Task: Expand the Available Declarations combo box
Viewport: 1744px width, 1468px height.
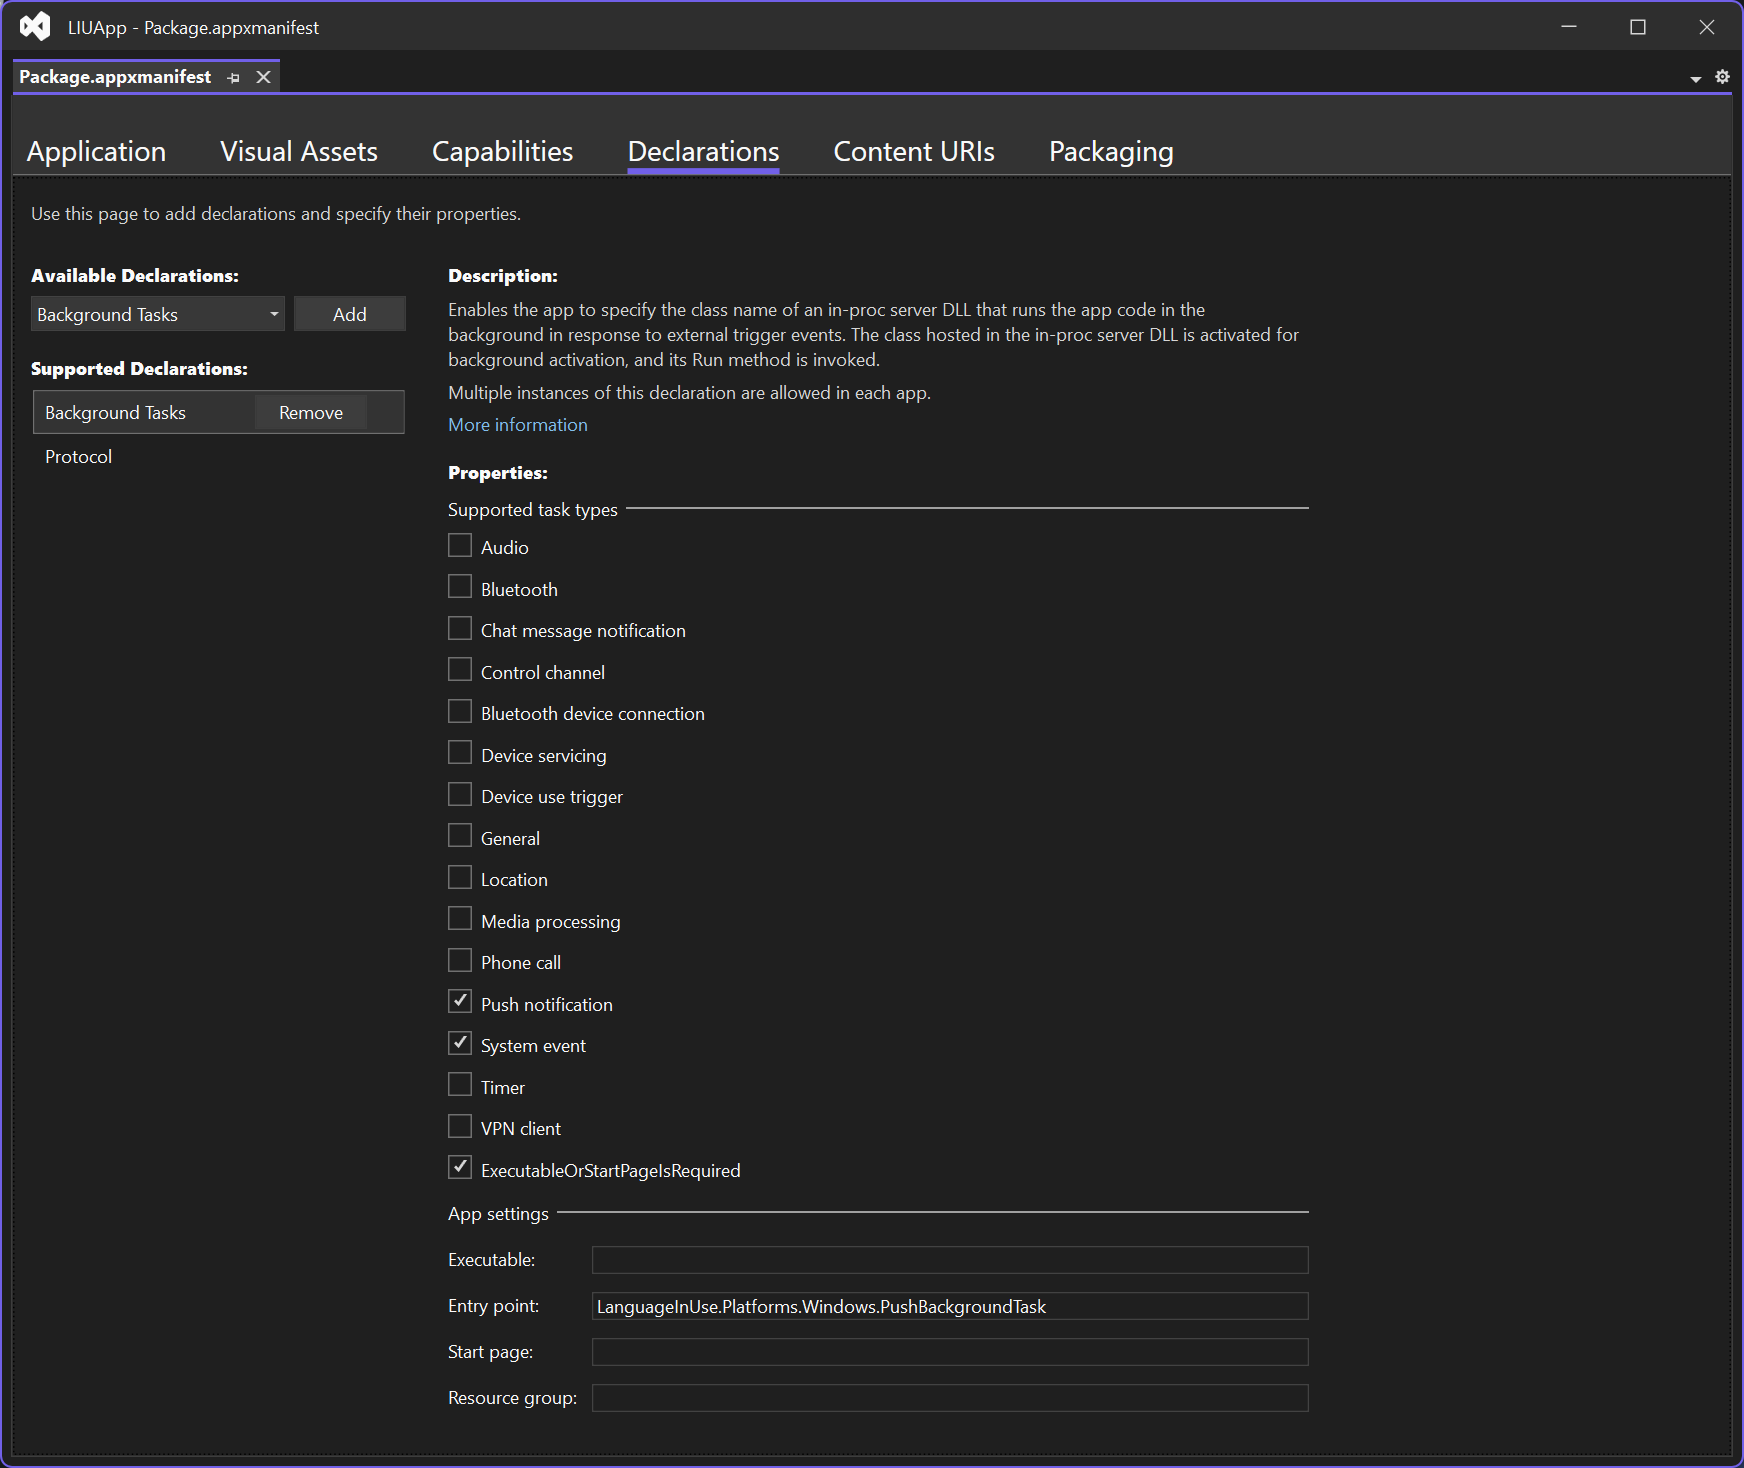Action: (x=158, y=314)
